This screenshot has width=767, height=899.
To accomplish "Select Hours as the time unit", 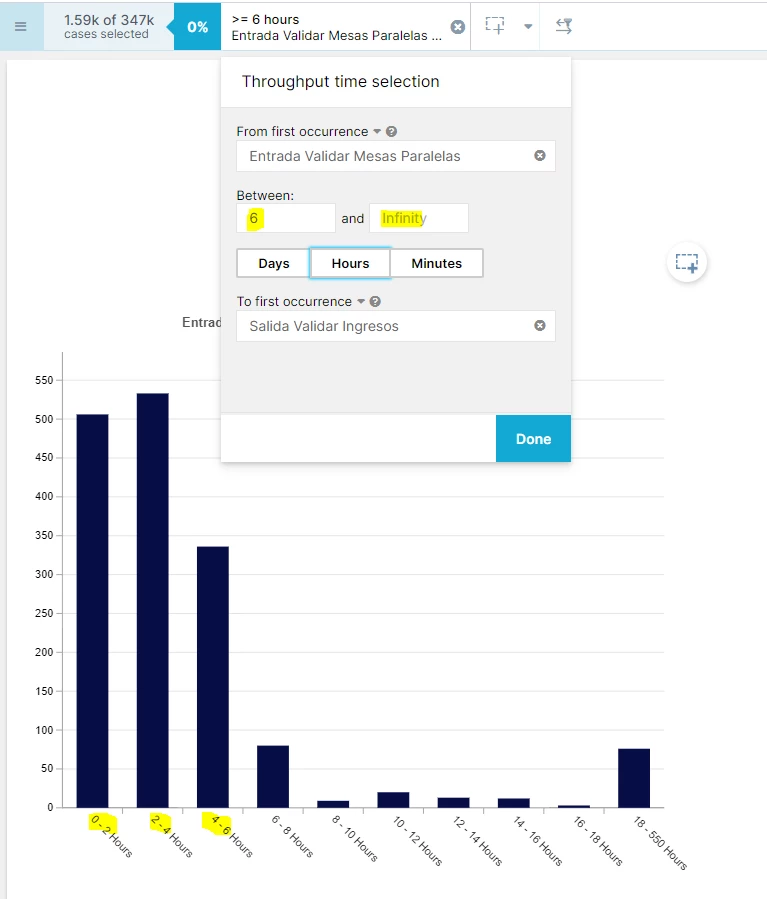I will tap(350, 264).
